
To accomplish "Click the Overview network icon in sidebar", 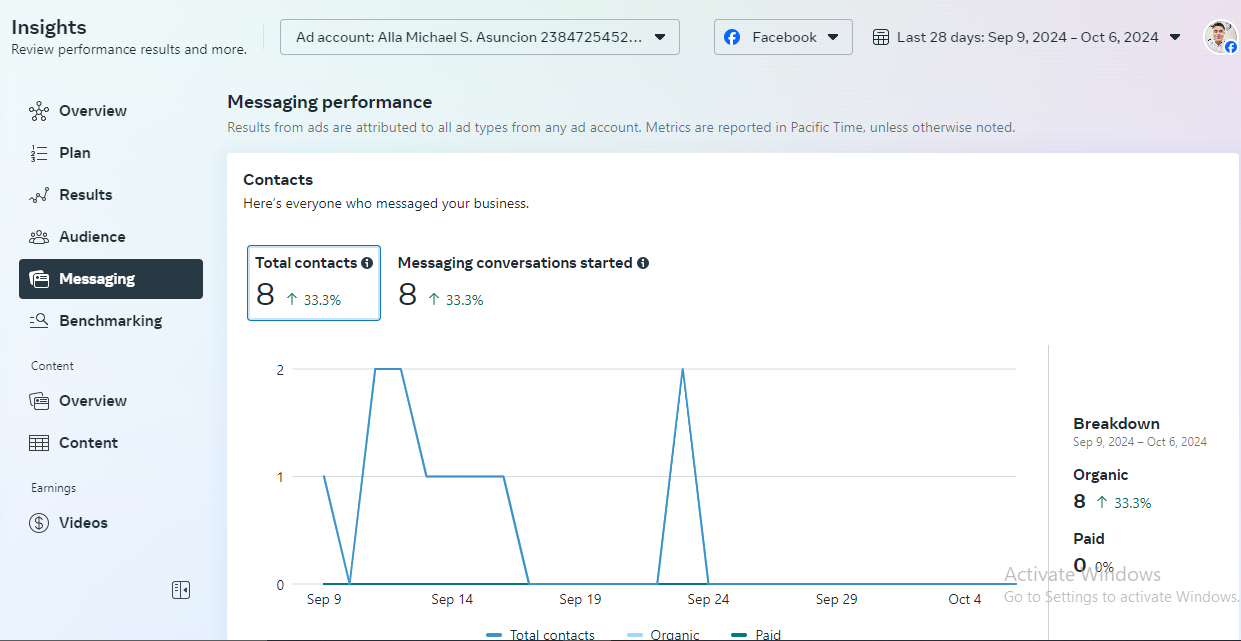I will click(39, 111).
